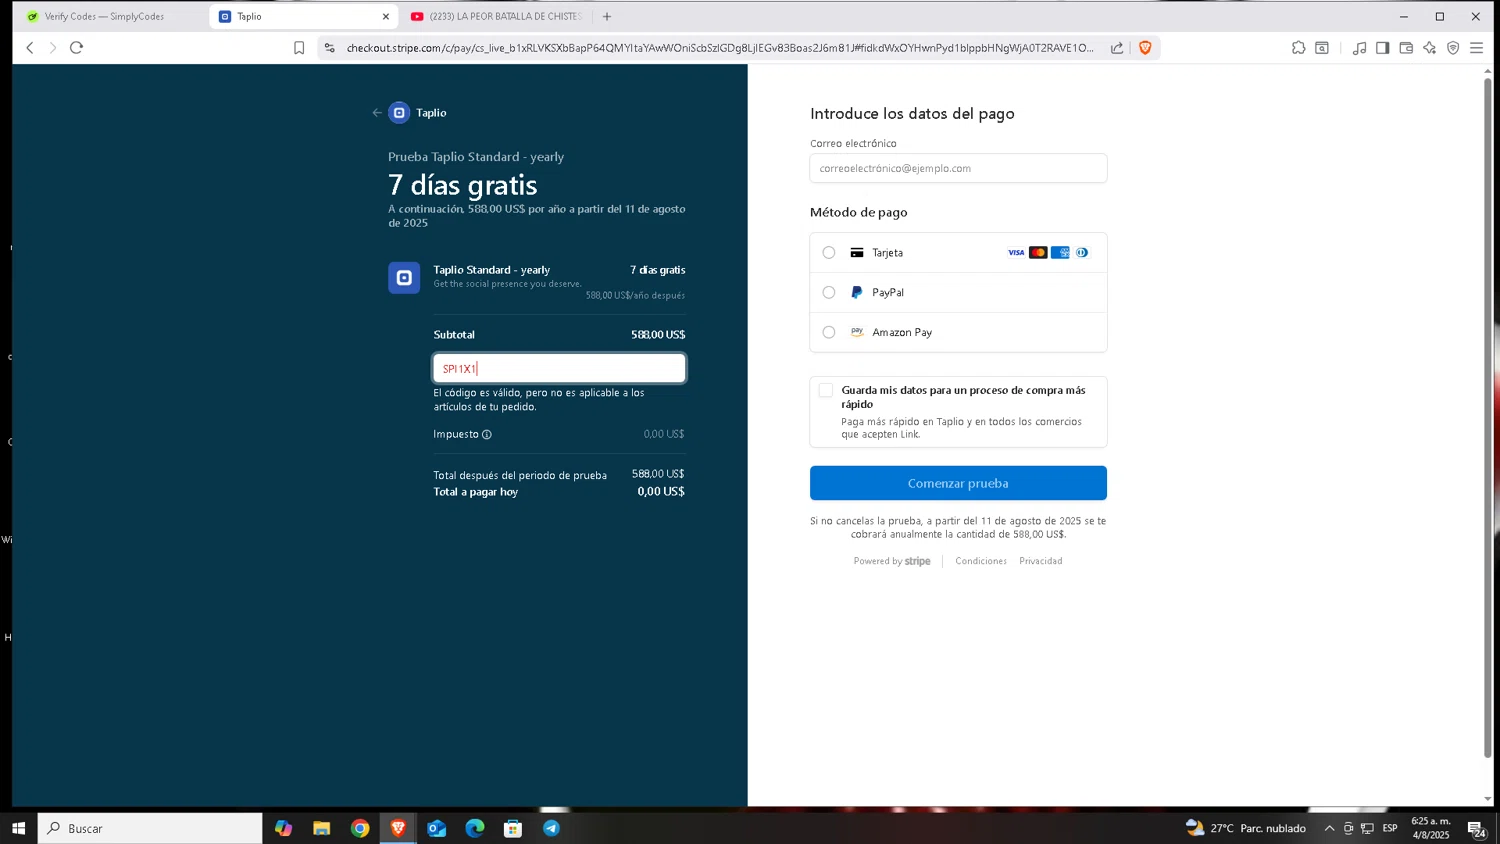Open the Brave Wallet icon
This screenshot has width=1500, height=844.
coord(1406,48)
